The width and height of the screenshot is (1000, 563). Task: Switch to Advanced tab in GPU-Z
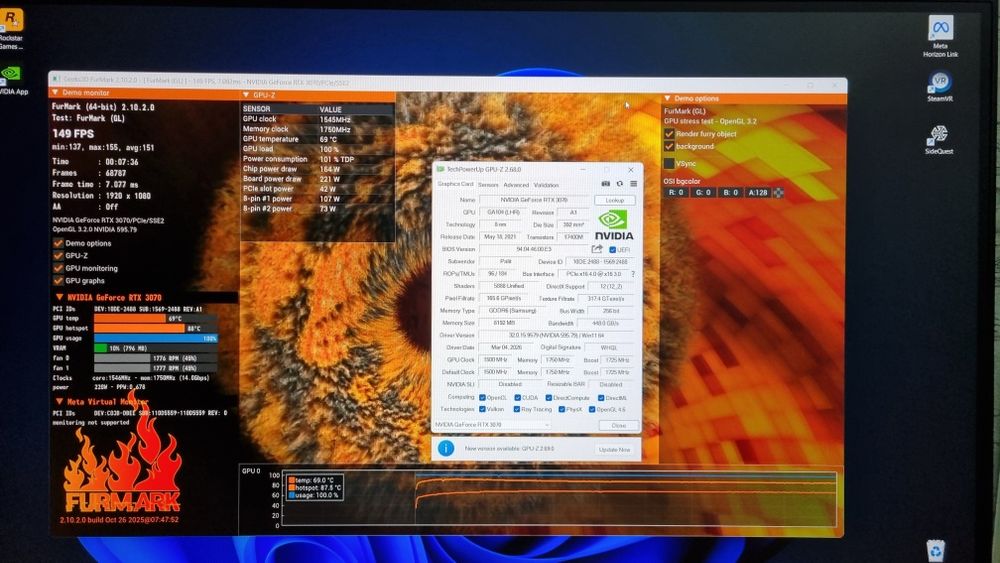pos(516,185)
